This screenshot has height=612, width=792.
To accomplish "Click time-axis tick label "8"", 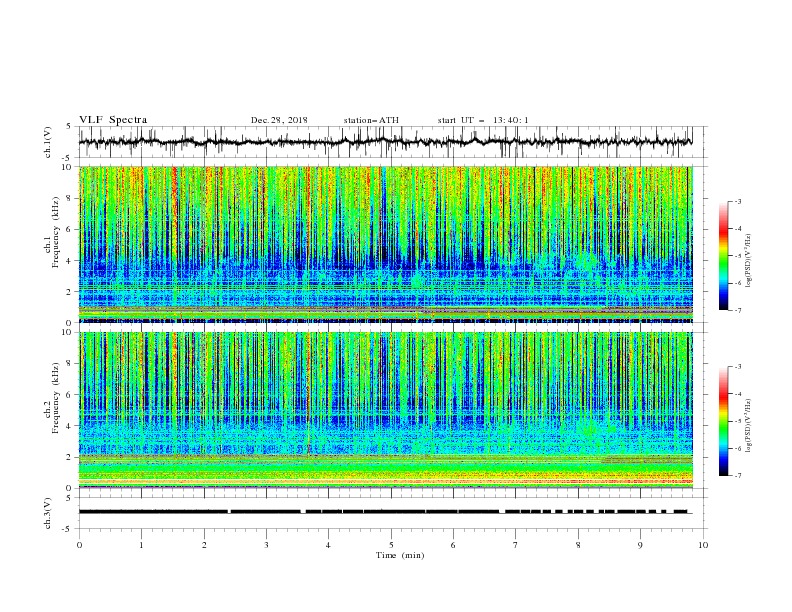I will (578, 545).
